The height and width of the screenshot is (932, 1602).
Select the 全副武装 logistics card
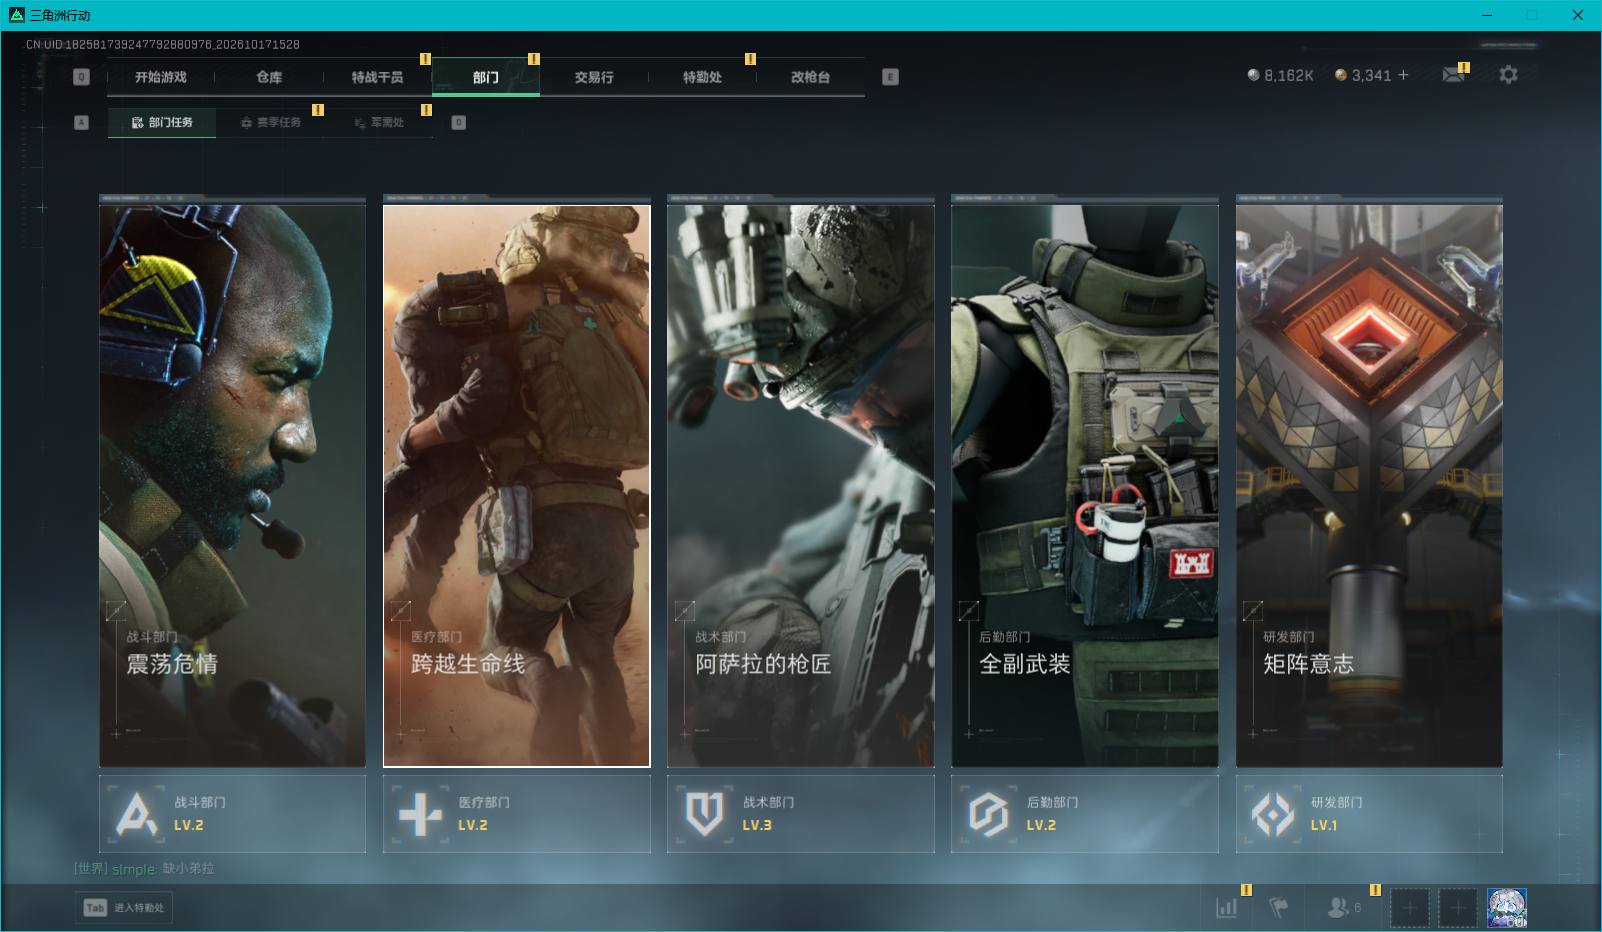click(1085, 486)
